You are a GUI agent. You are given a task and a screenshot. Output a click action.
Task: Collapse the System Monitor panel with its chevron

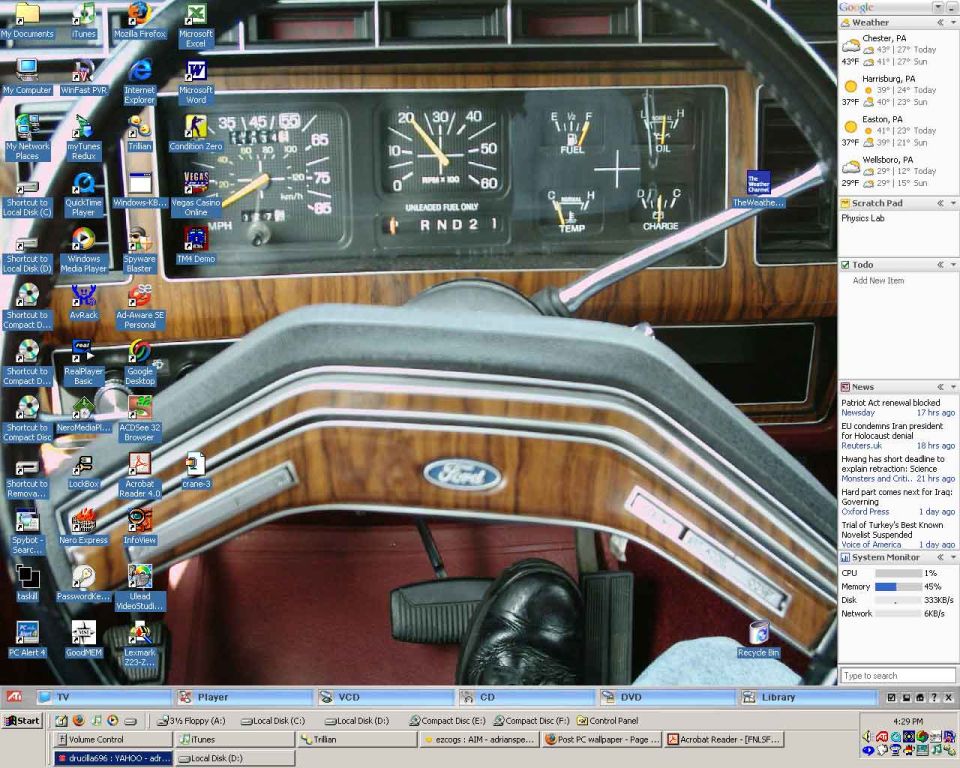(x=940, y=558)
